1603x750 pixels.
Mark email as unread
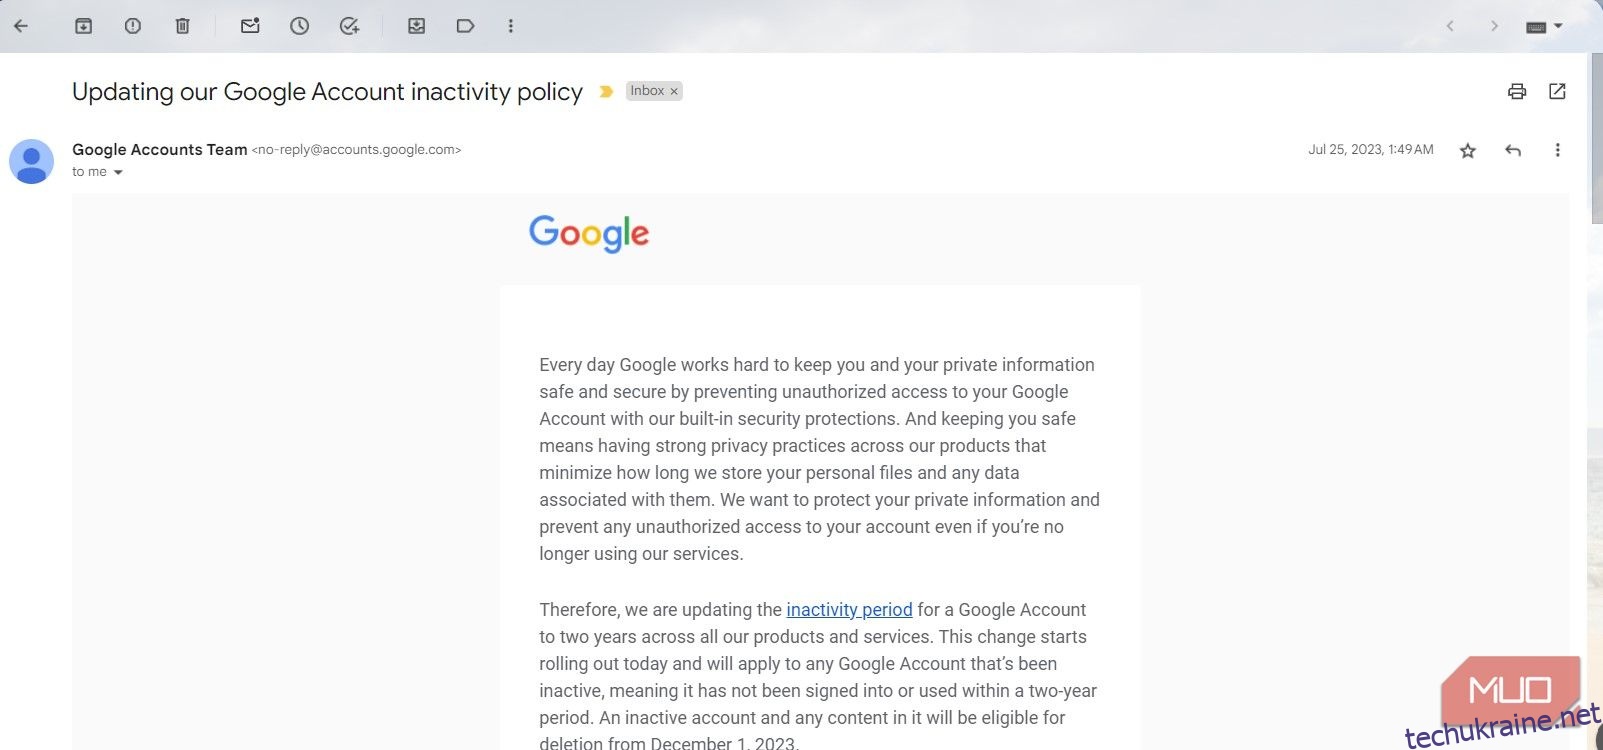click(250, 26)
